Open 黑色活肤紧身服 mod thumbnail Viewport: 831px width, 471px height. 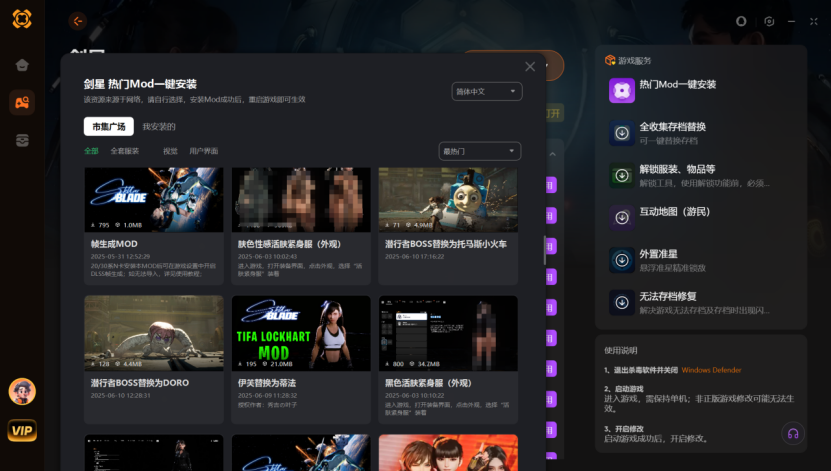click(x=448, y=333)
